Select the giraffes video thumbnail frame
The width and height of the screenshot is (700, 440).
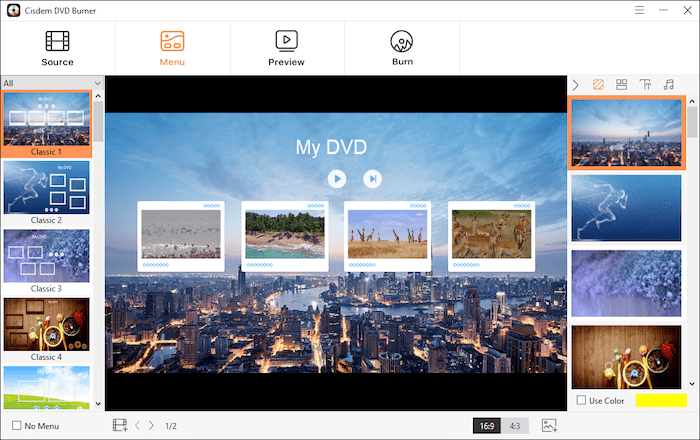click(388, 236)
